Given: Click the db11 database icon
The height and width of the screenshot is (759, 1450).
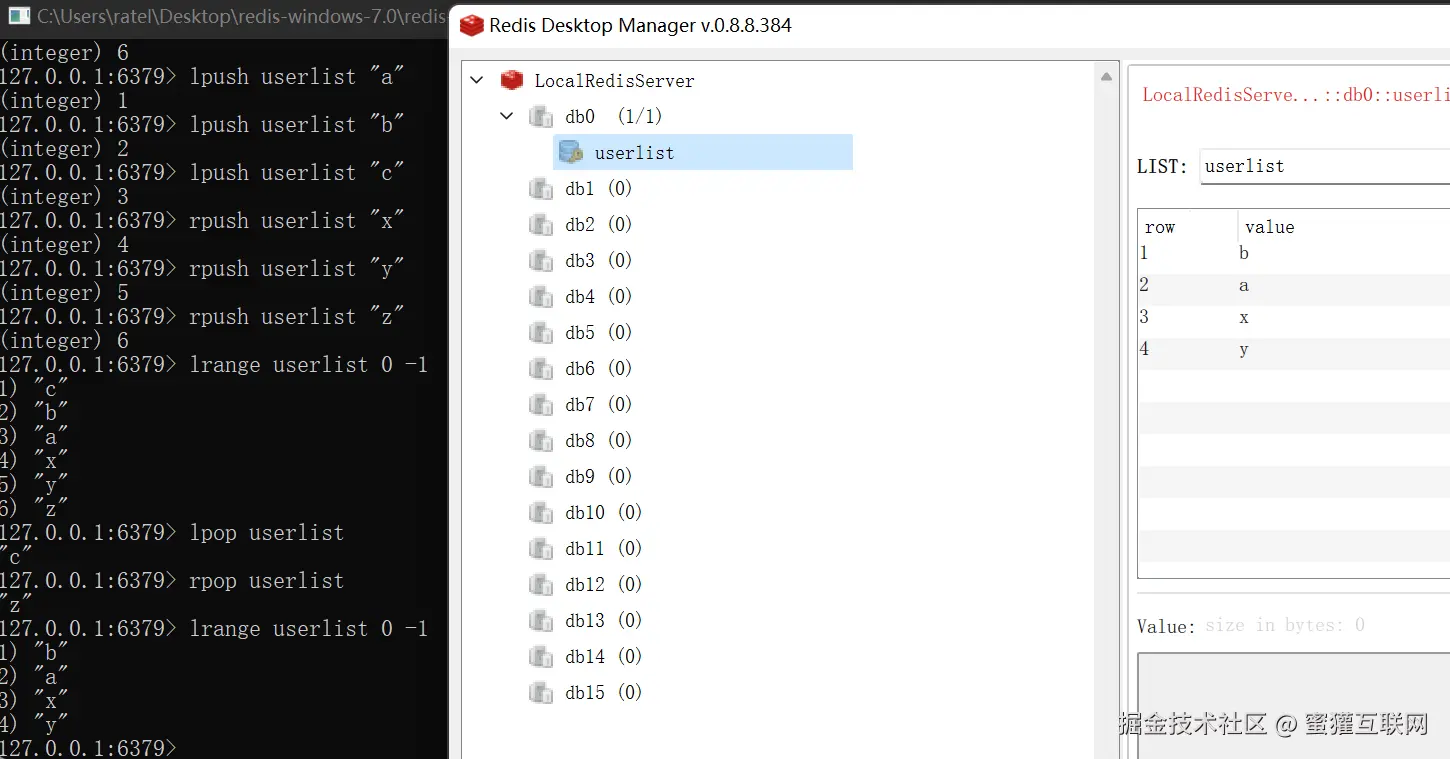Looking at the screenshot, I should 541,549.
